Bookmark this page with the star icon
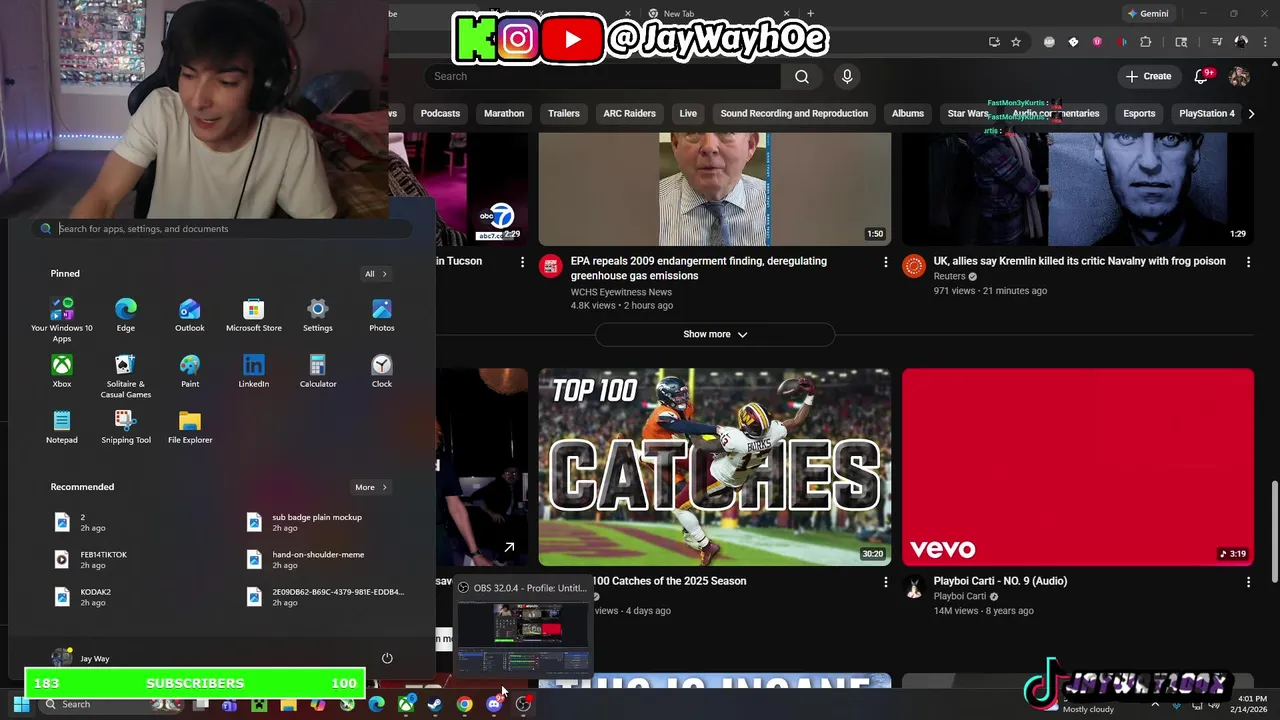The image size is (1280, 720). click(x=1016, y=42)
